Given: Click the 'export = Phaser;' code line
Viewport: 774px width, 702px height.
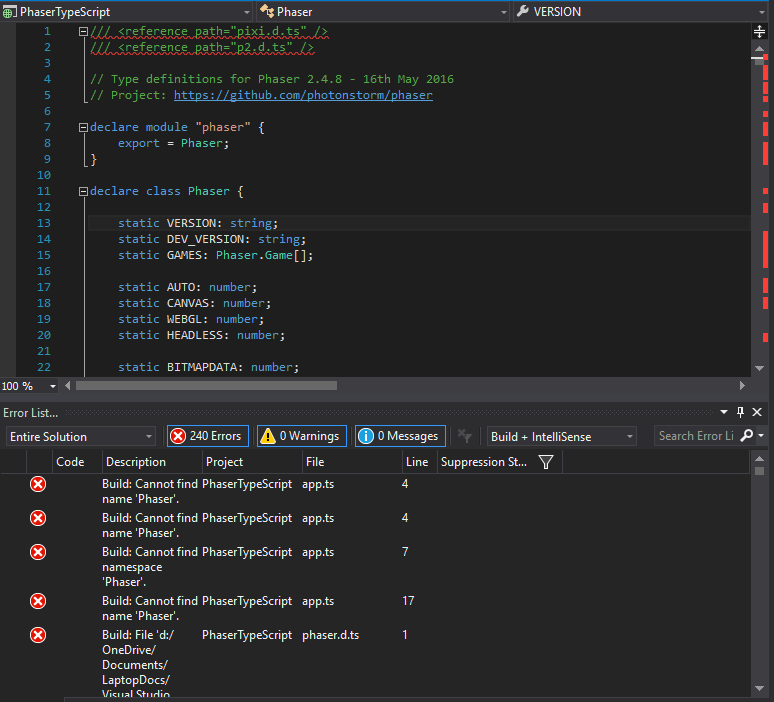Looking at the screenshot, I should (x=173, y=143).
